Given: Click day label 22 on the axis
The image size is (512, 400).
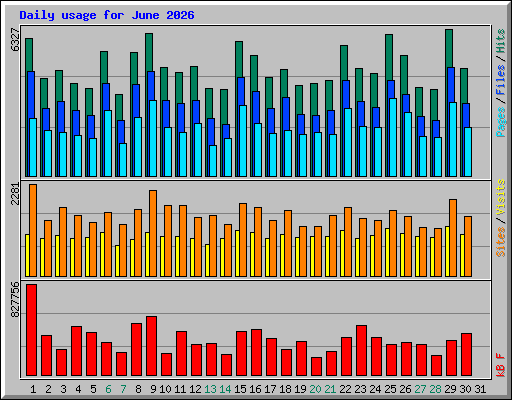Looking at the screenshot, I should [x=345, y=389].
